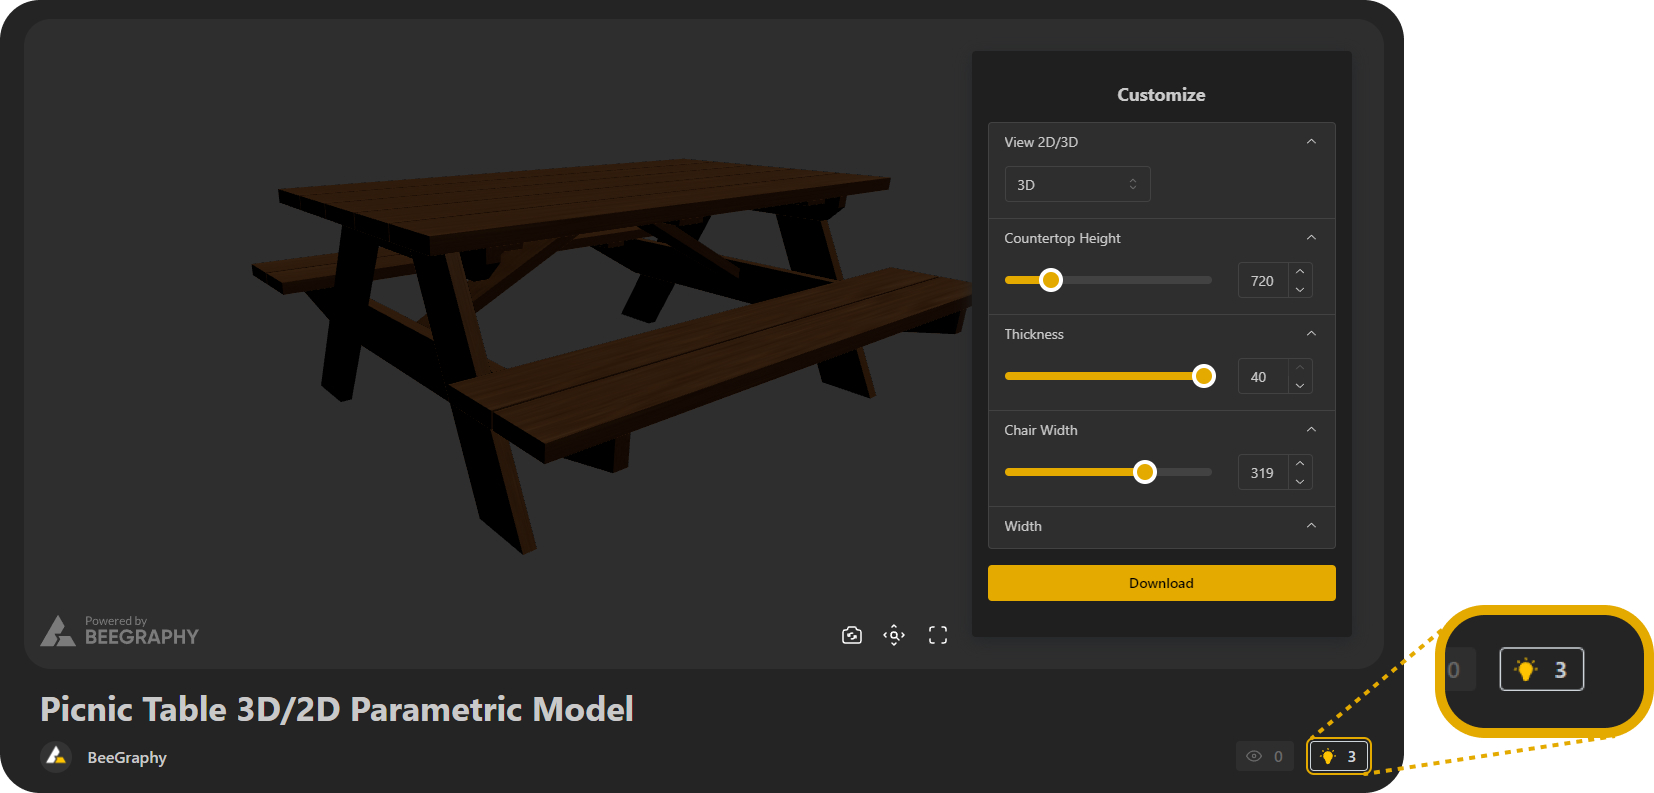The image size is (1654, 793).
Task: Click the enlarged lightbulb icon in callout
Action: (1526, 670)
